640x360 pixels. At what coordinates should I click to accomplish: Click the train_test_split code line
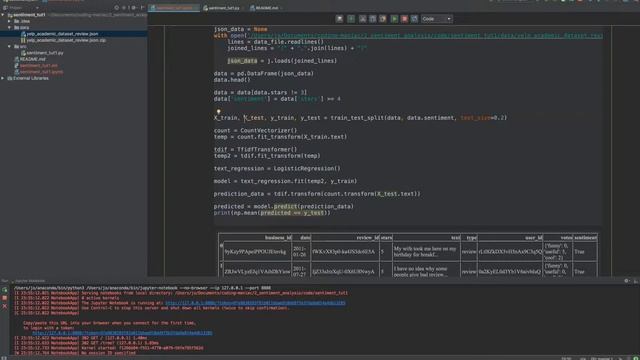[360, 118]
